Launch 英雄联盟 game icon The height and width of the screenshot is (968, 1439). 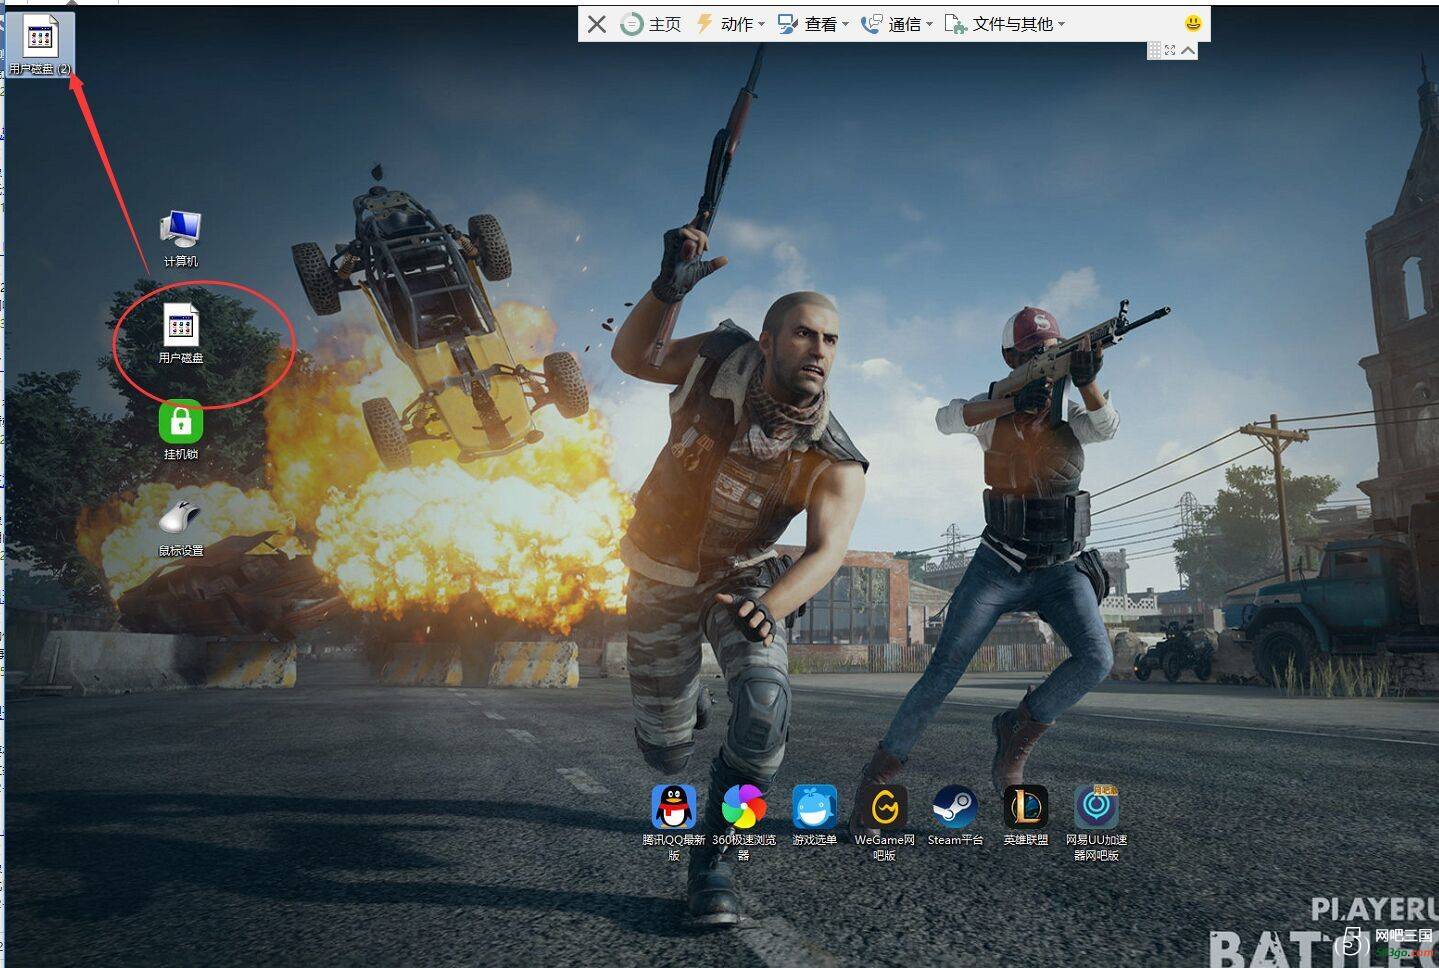point(1026,815)
